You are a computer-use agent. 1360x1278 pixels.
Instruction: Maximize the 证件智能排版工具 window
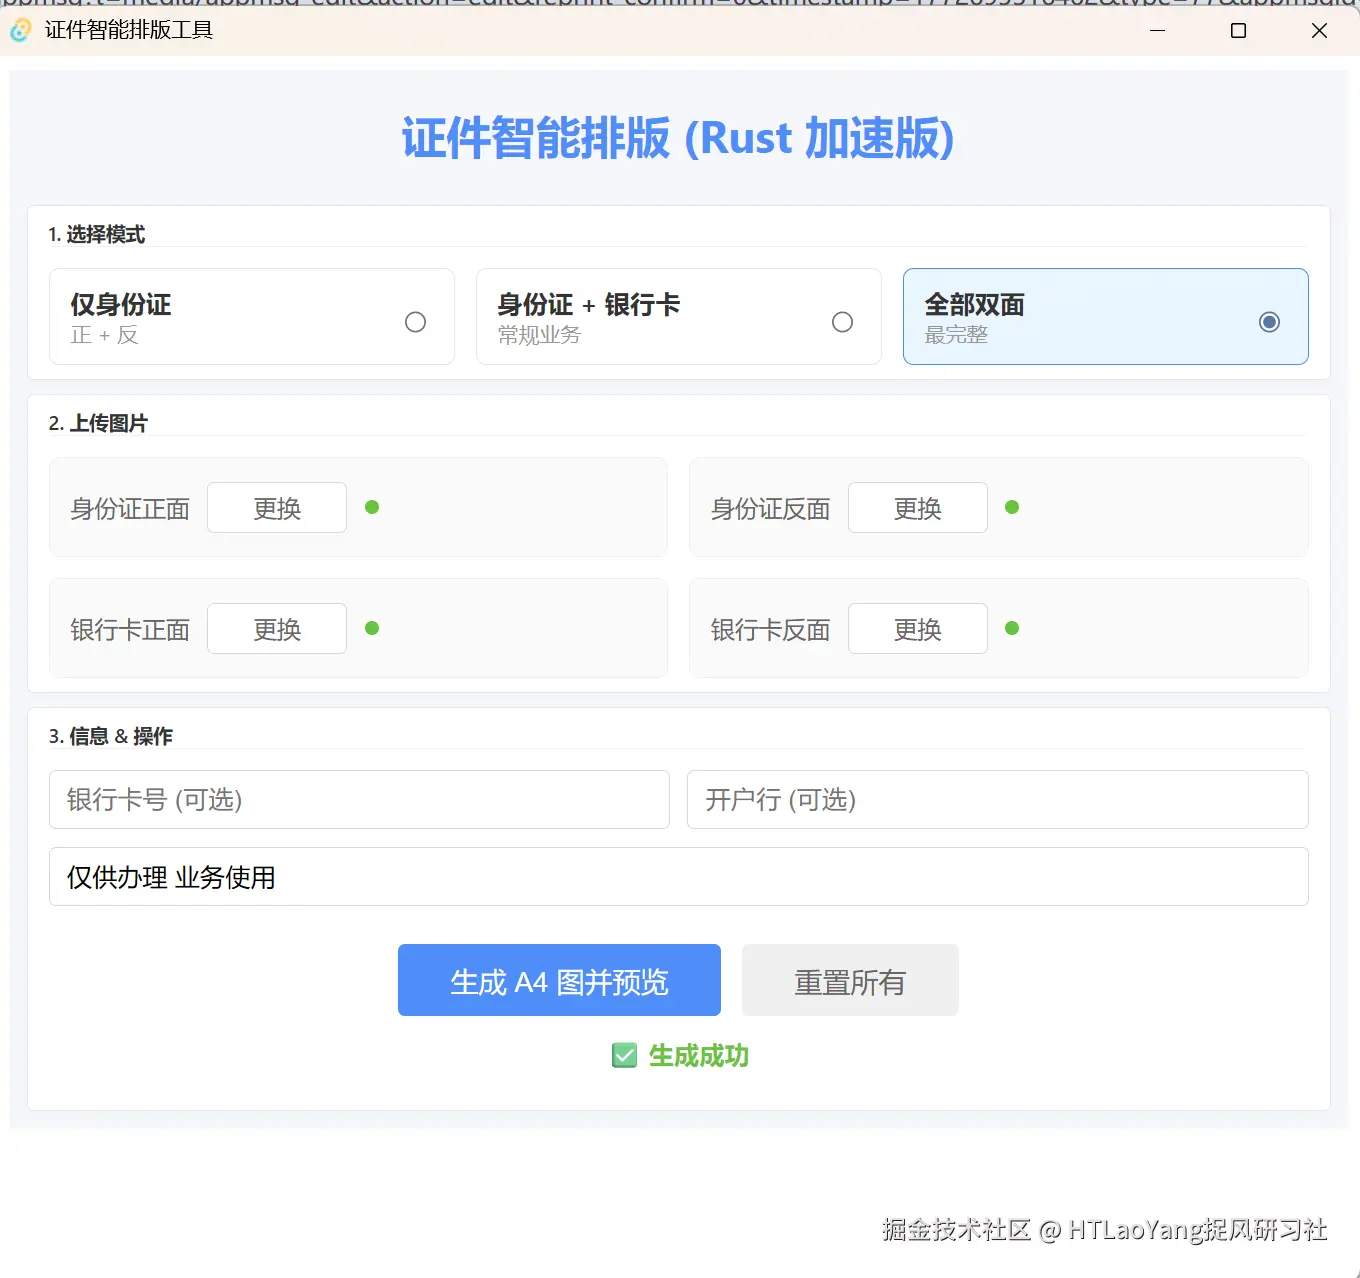pos(1238,31)
